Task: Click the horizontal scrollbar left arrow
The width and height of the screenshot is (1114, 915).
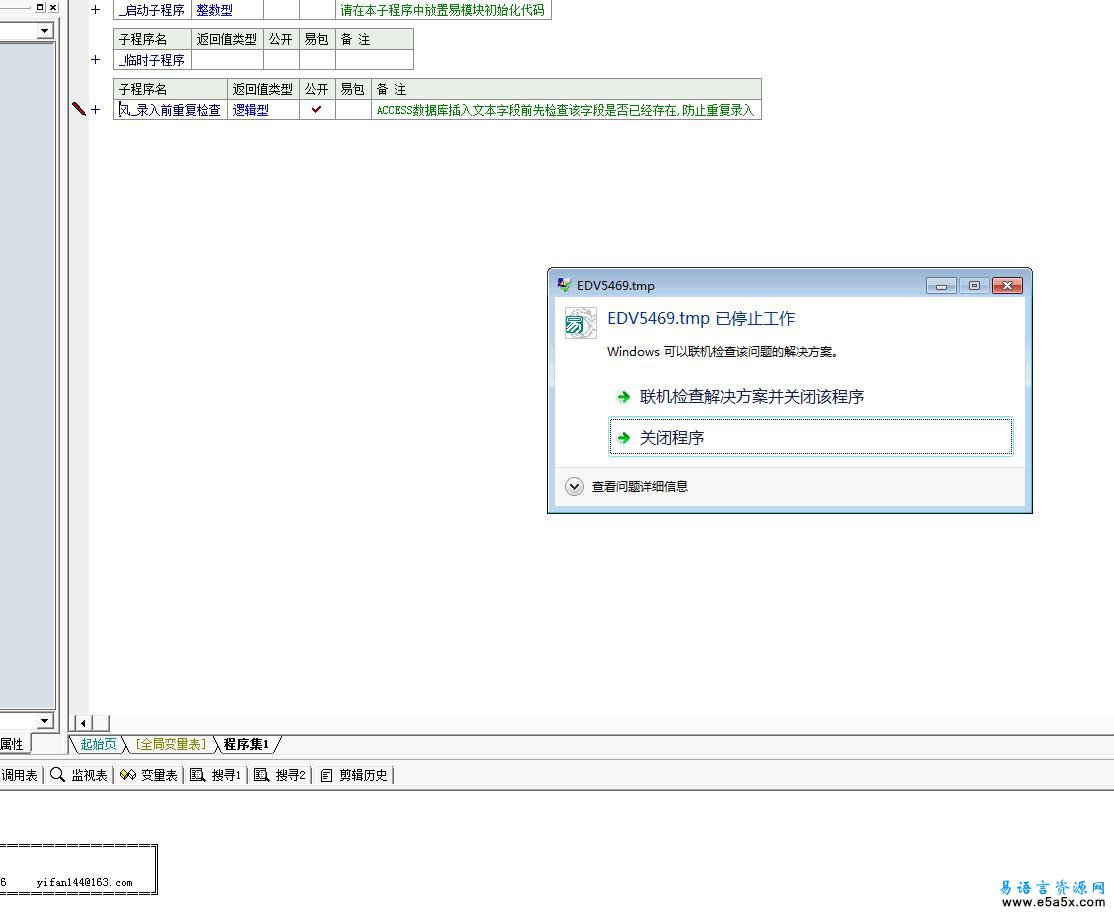Action: click(83, 723)
